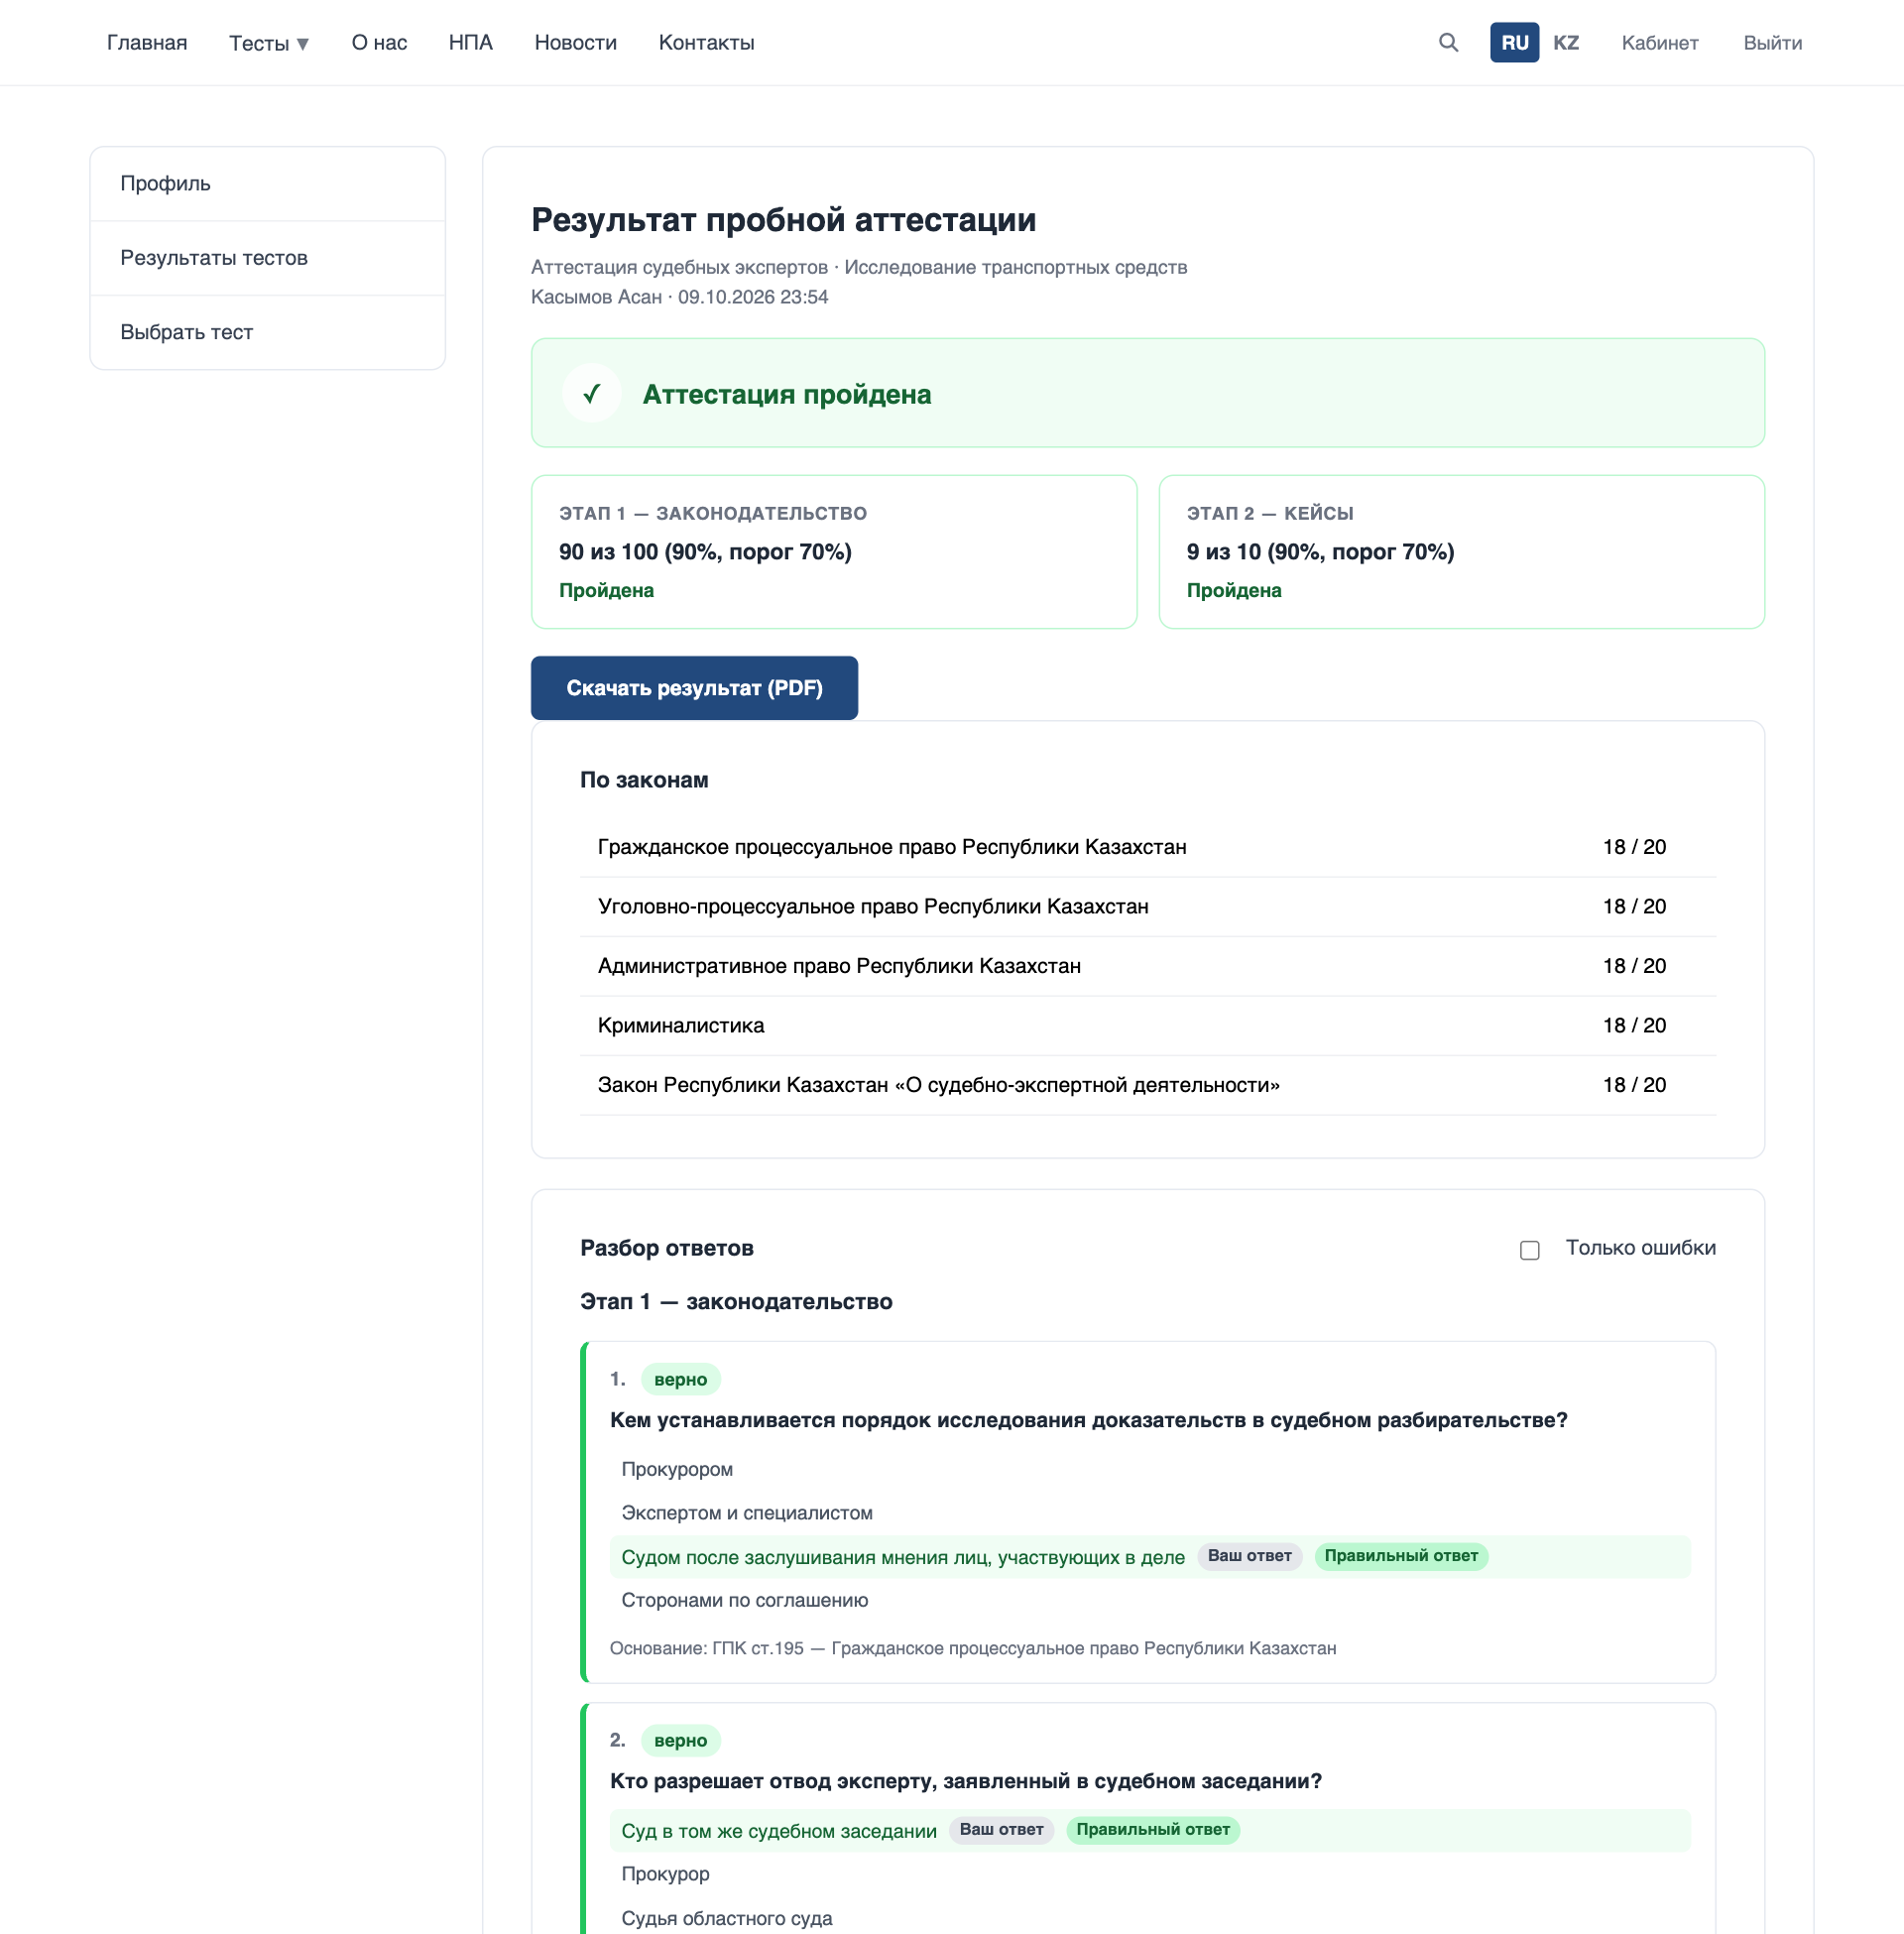The height and width of the screenshot is (1934, 1904).
Task: Select the 'Криминалистика' row
Action: (x=1148, y=1026)
